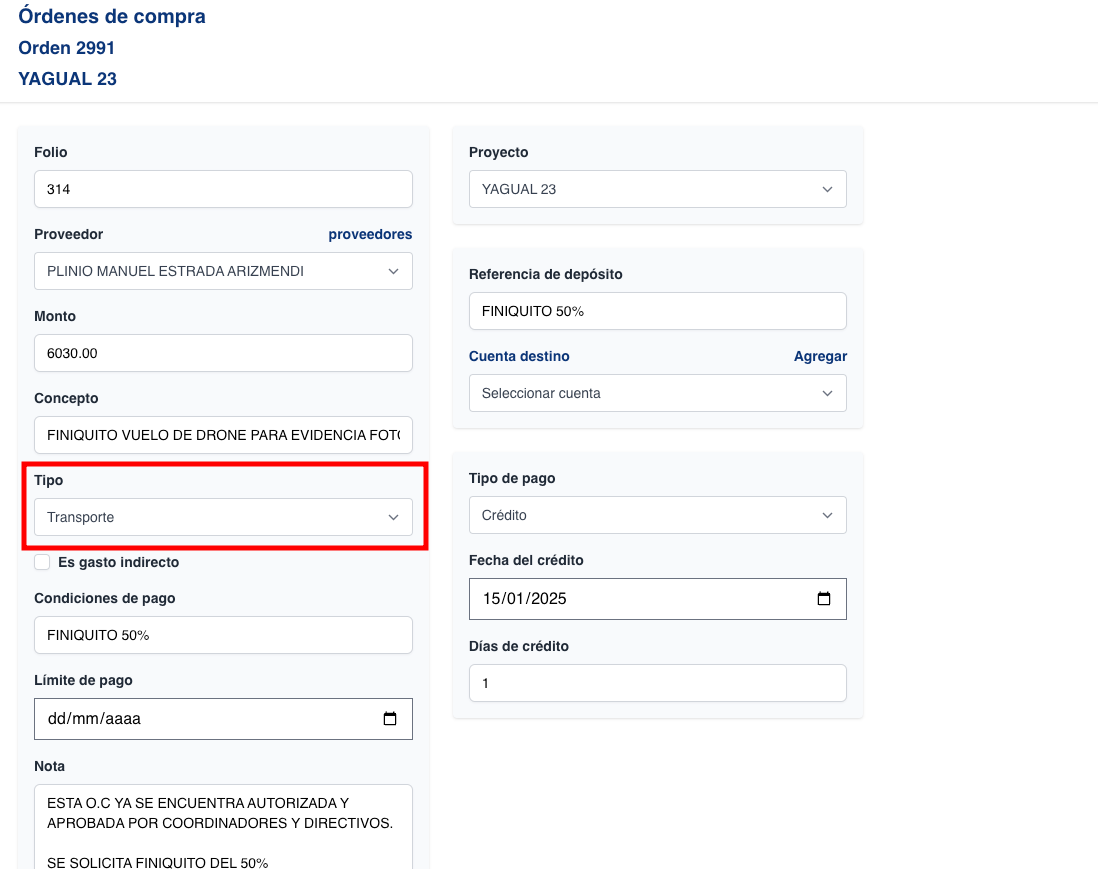Click inside the Nota text area

click(x=223, y=825)
